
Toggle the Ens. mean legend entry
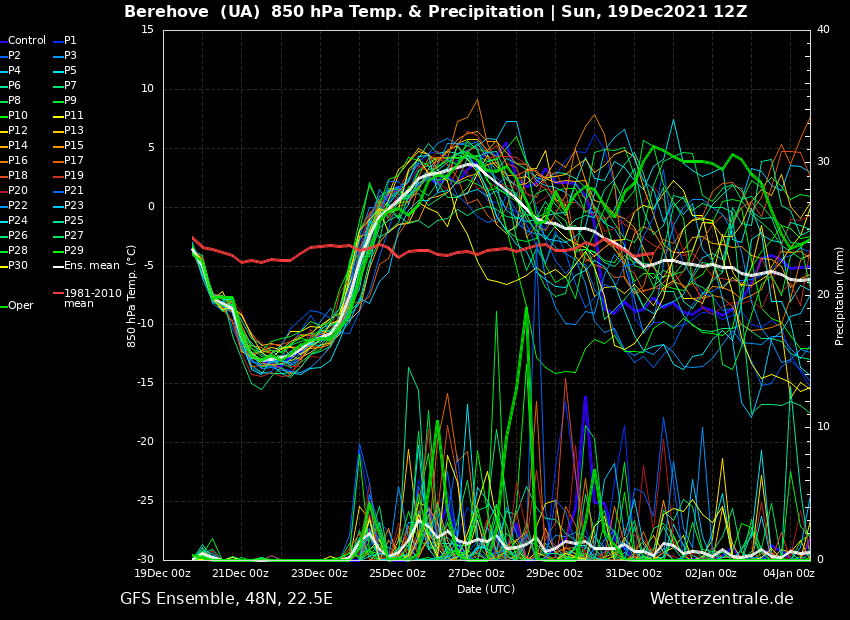[91, 266]
